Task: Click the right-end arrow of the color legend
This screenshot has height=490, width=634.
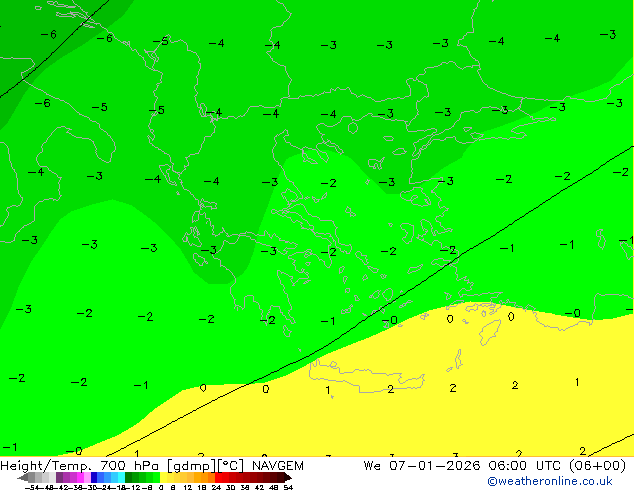Action: coord(288,478)
